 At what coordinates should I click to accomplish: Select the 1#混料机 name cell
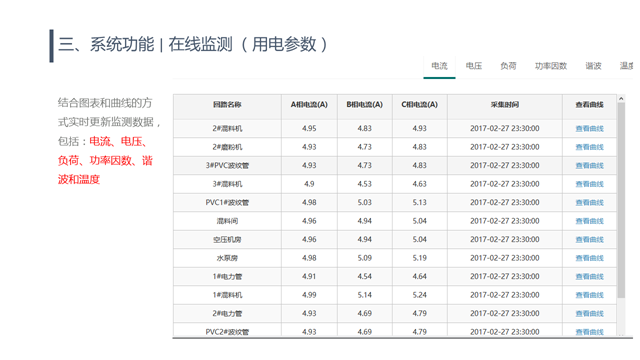(x=227, y=295)
